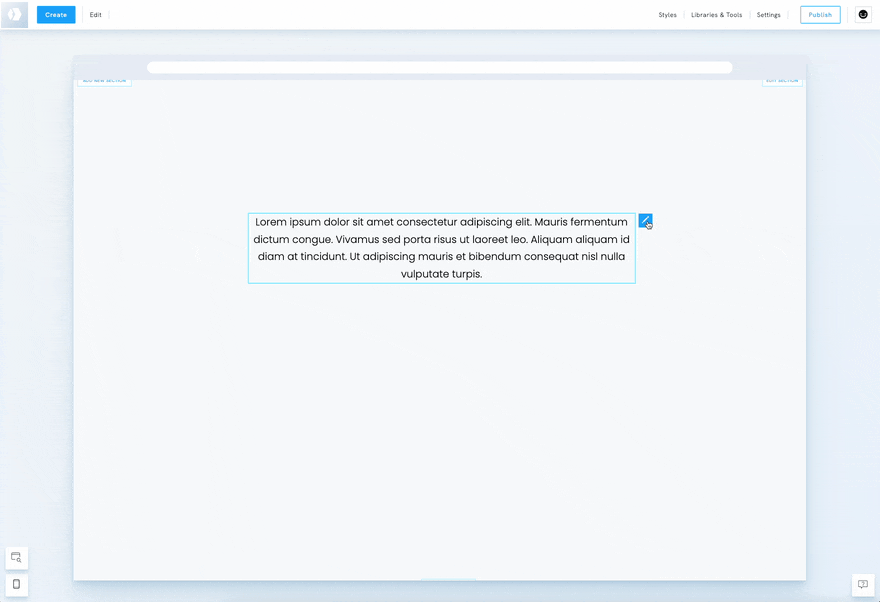
Task: Click the word 'Lorem' in the paragraph
Action: pyautogui.click(x=271, y=222)
